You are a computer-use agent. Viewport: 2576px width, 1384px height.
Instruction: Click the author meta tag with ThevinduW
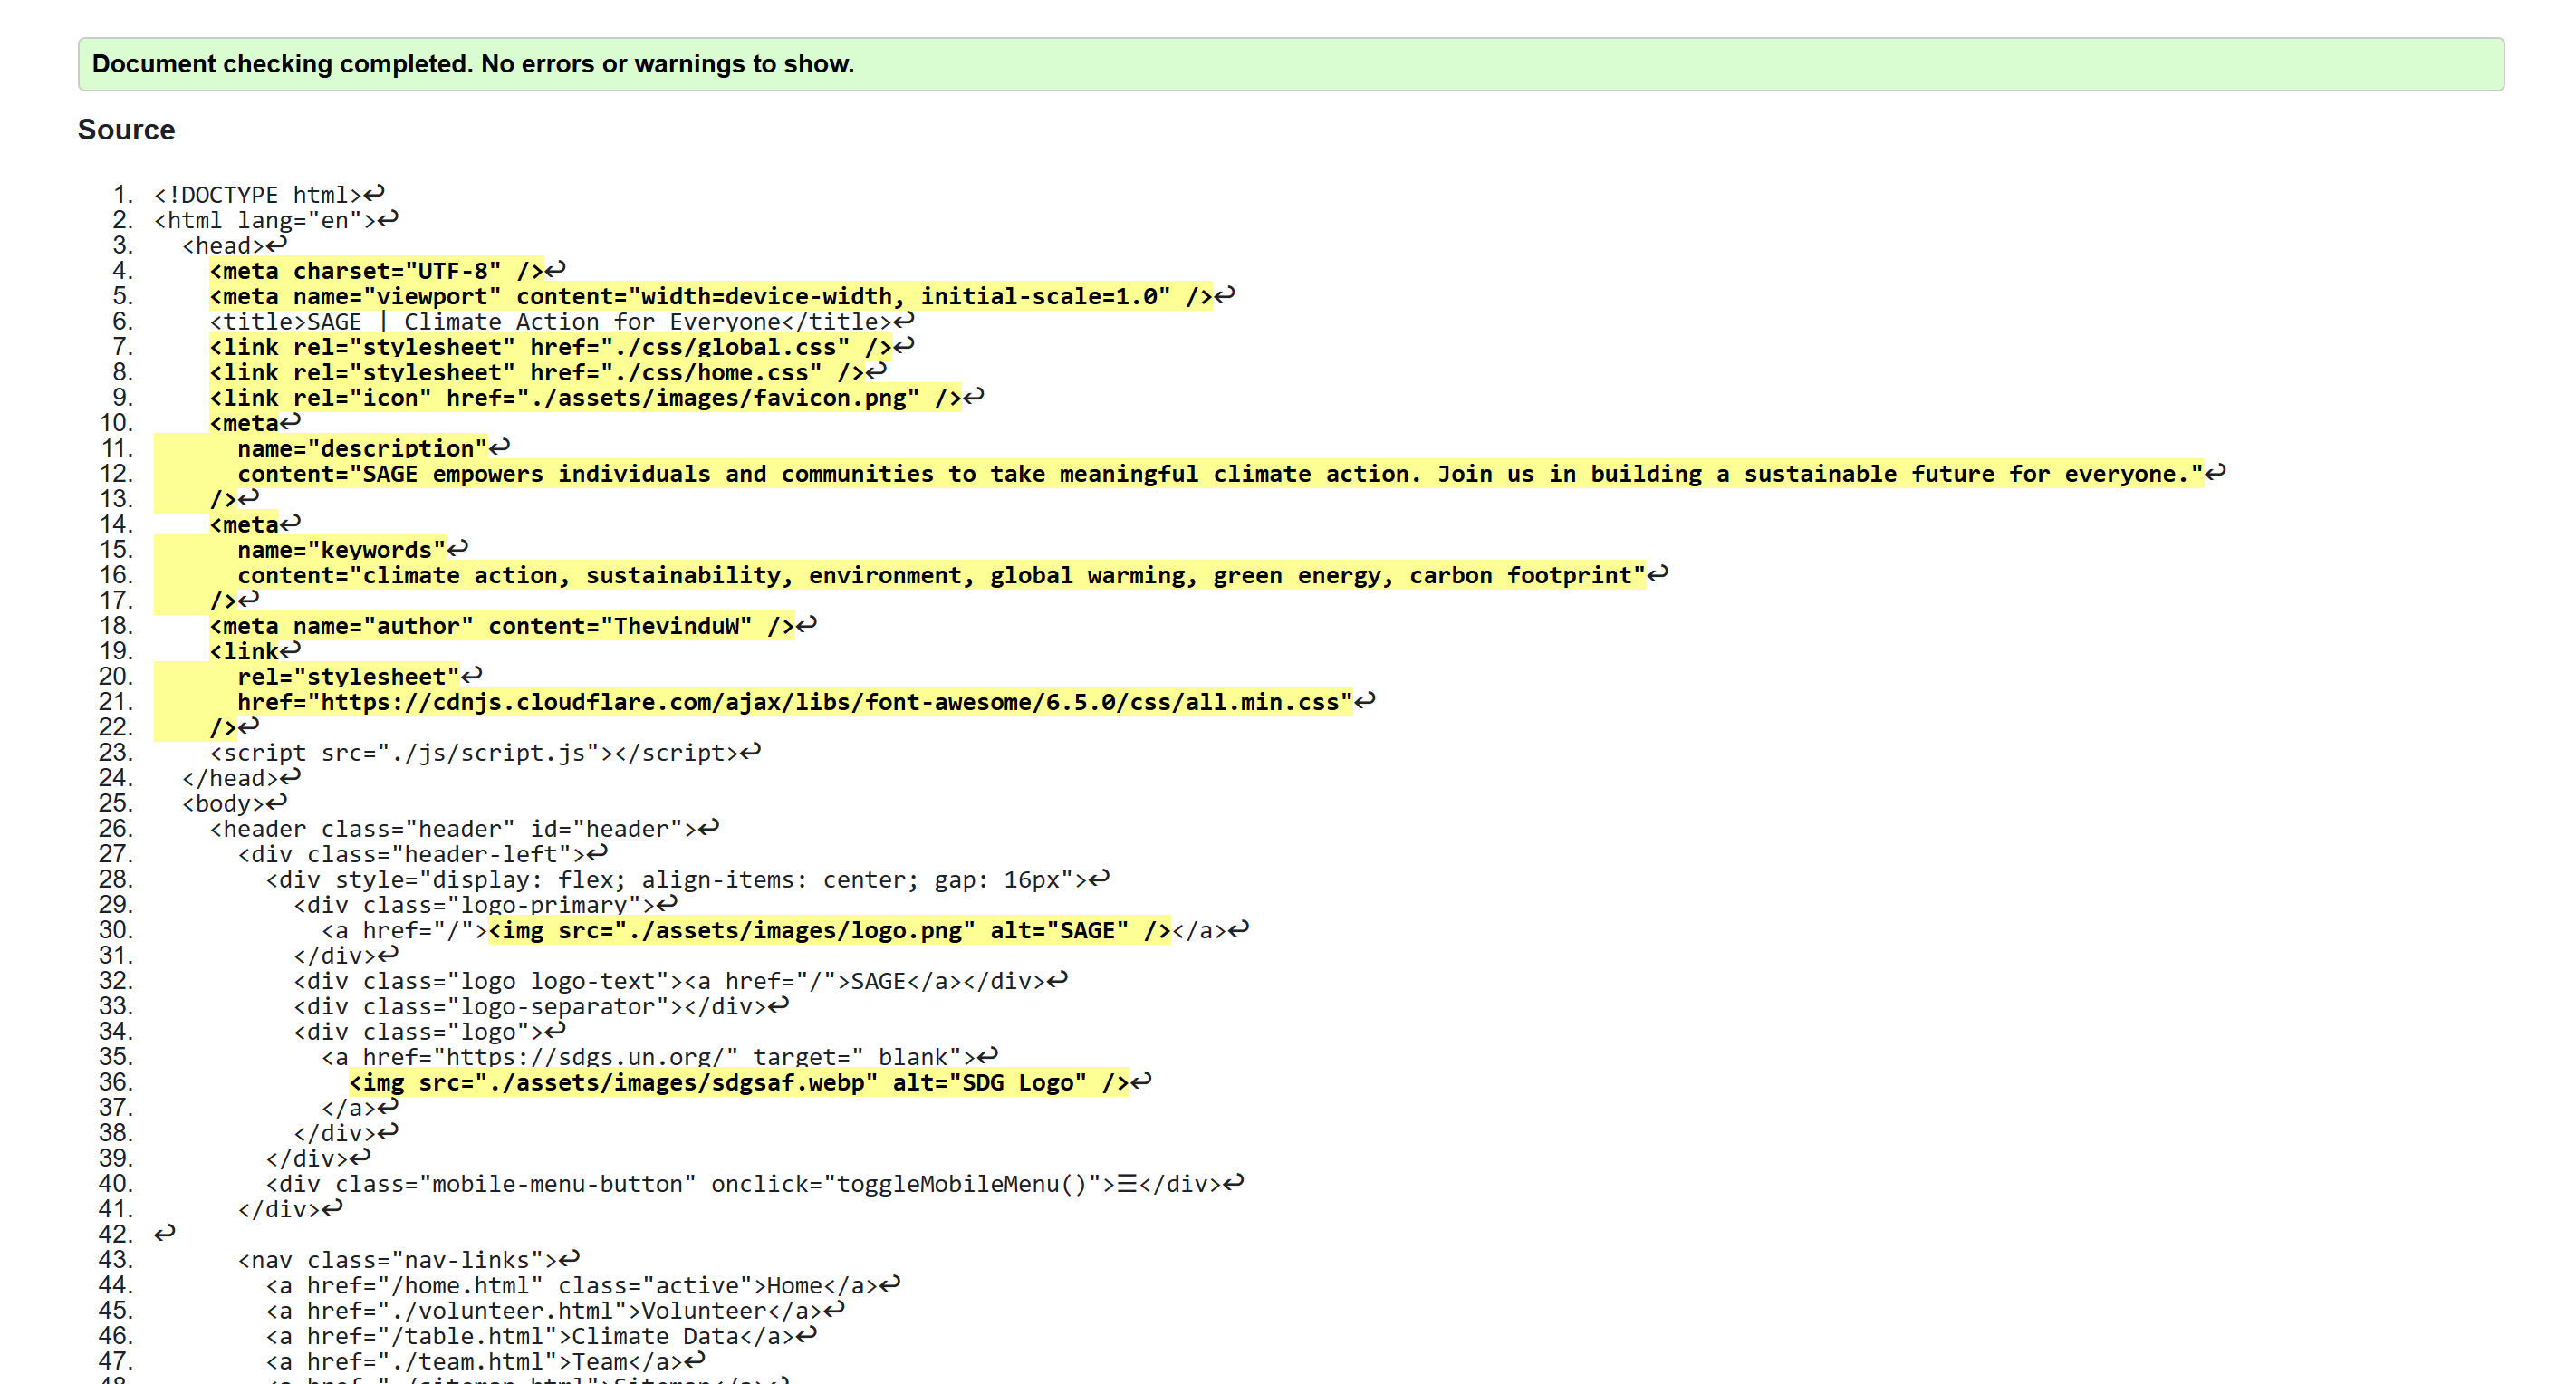tap(500, 625)
